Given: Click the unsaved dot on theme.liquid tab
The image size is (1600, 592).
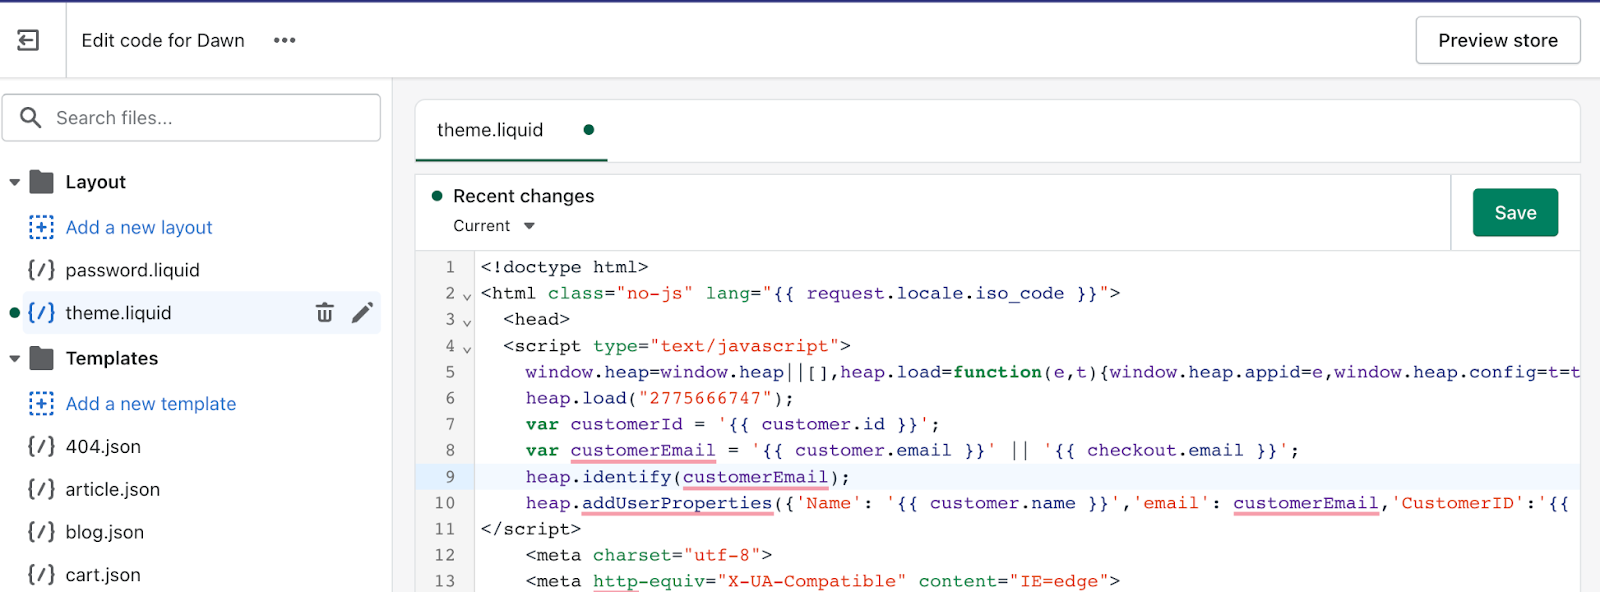Looking at the screenshot, I should point(589,130).
